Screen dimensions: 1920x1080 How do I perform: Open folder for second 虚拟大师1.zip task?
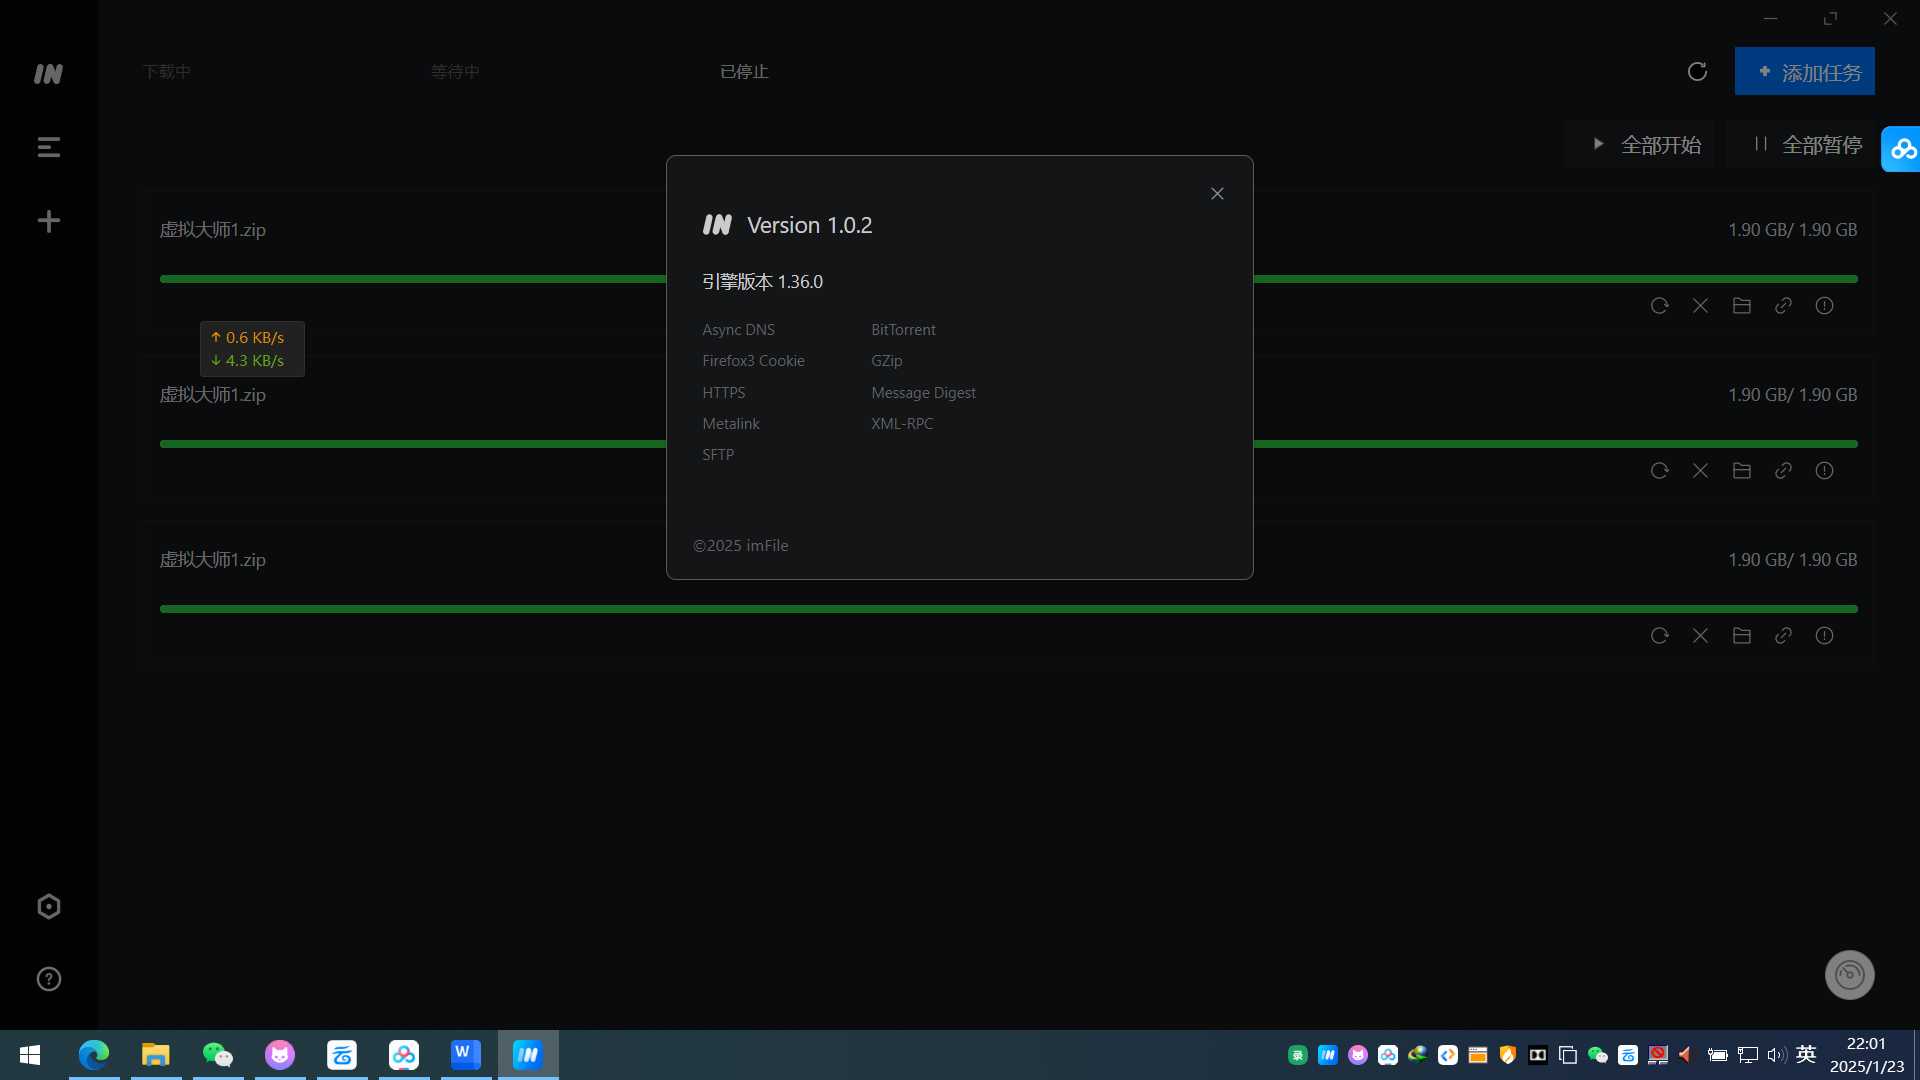1741,471
